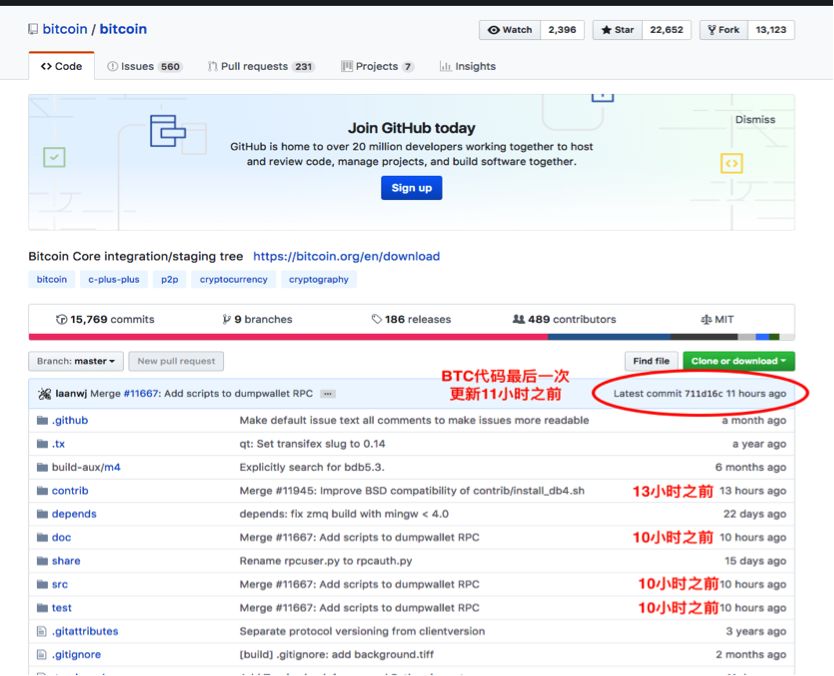Open the share folder
This screenshot has height=676, width=834.
[x=66, y=561]
